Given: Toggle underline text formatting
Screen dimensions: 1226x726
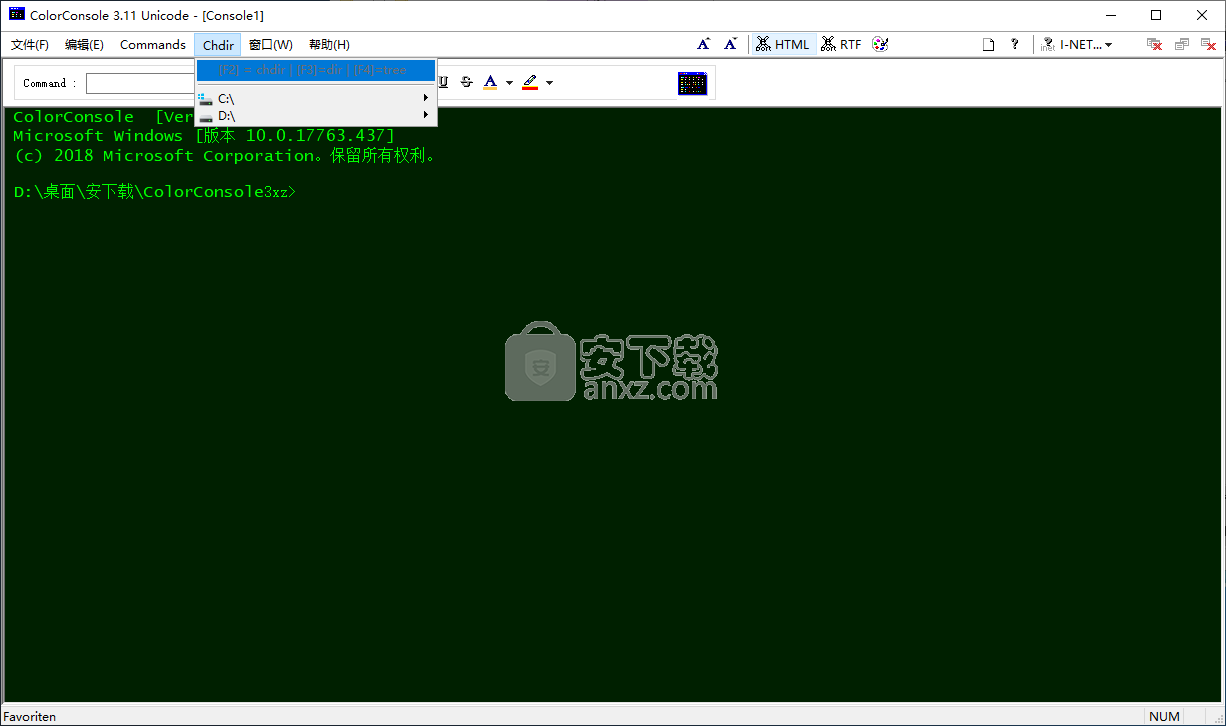Looking at the screenshot, I should coord(443,82).
